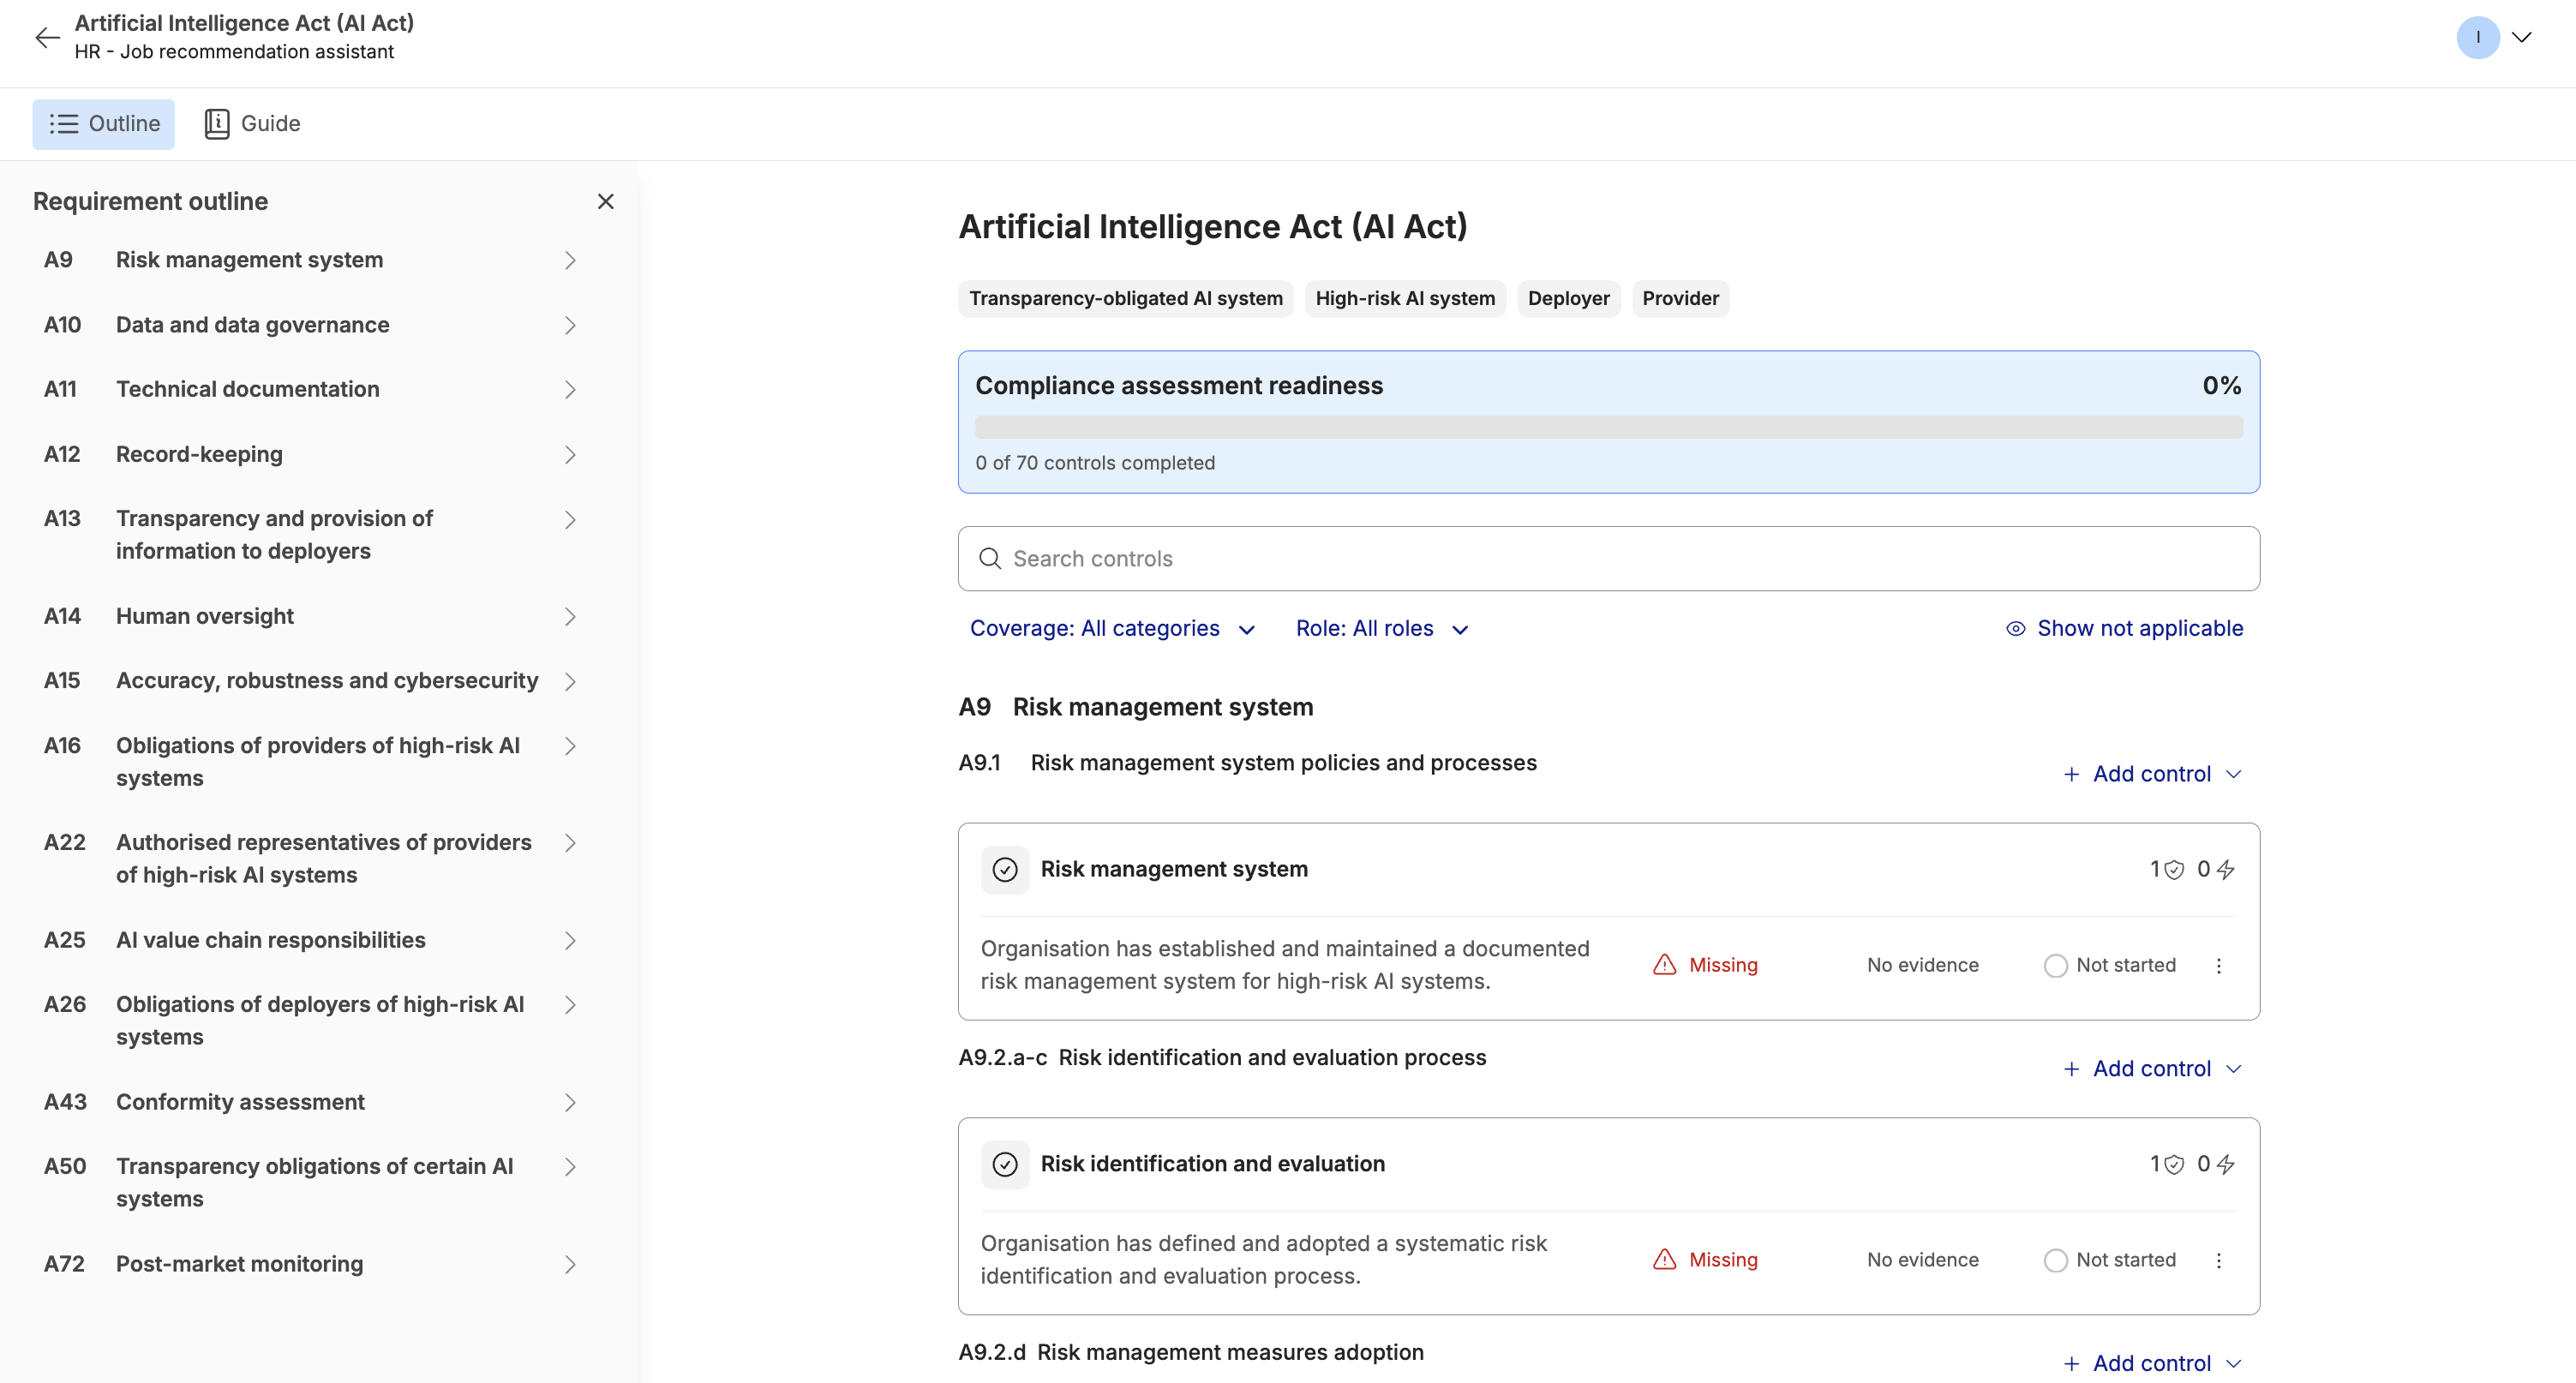
Task: Click '0 of 70 controls completed' text
Action: click(x=1095, y=463)
